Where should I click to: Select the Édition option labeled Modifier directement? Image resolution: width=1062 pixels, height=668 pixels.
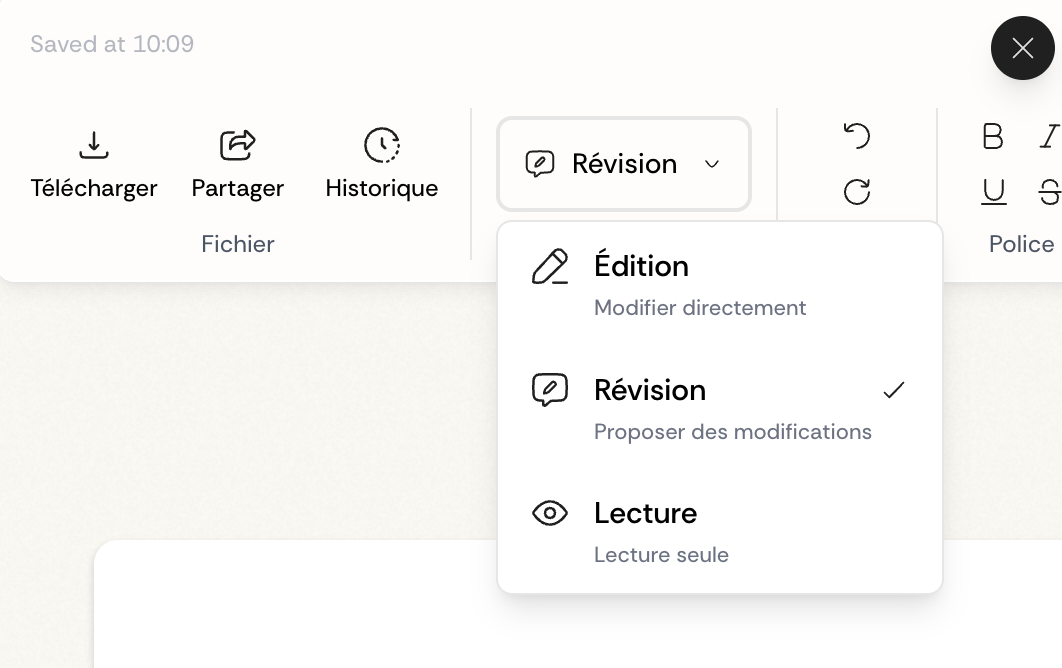point(700,308)
